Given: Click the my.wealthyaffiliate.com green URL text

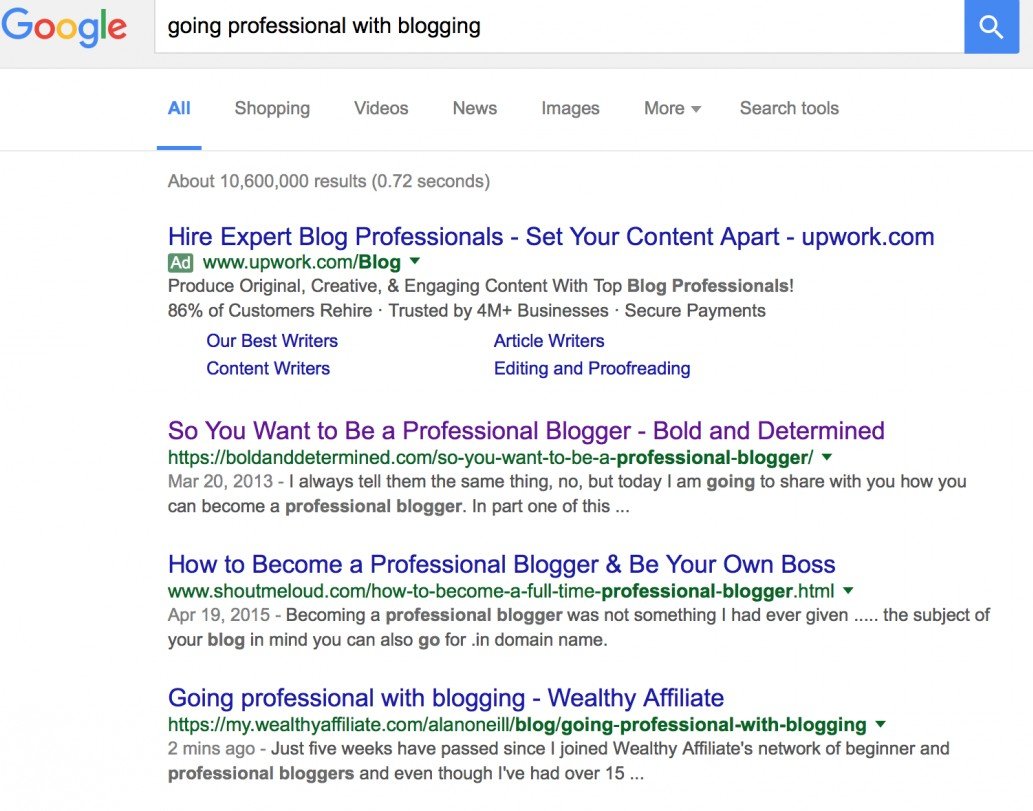Looking at the screenshot, I should [x=517, y=725].
